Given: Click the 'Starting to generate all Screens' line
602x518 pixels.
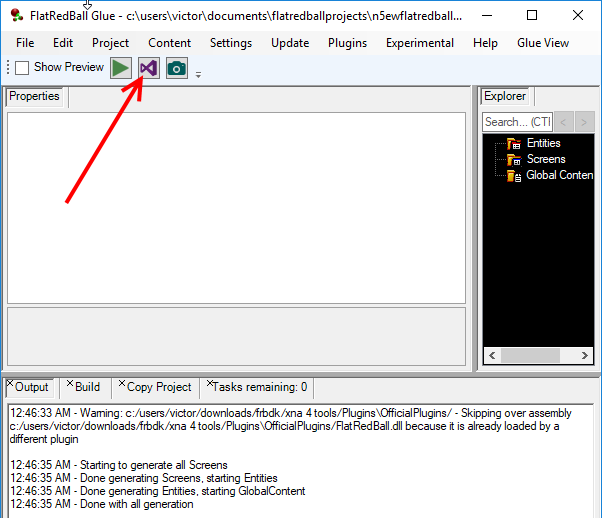Looking at the screenshot, I should click(x=119, y=465).
